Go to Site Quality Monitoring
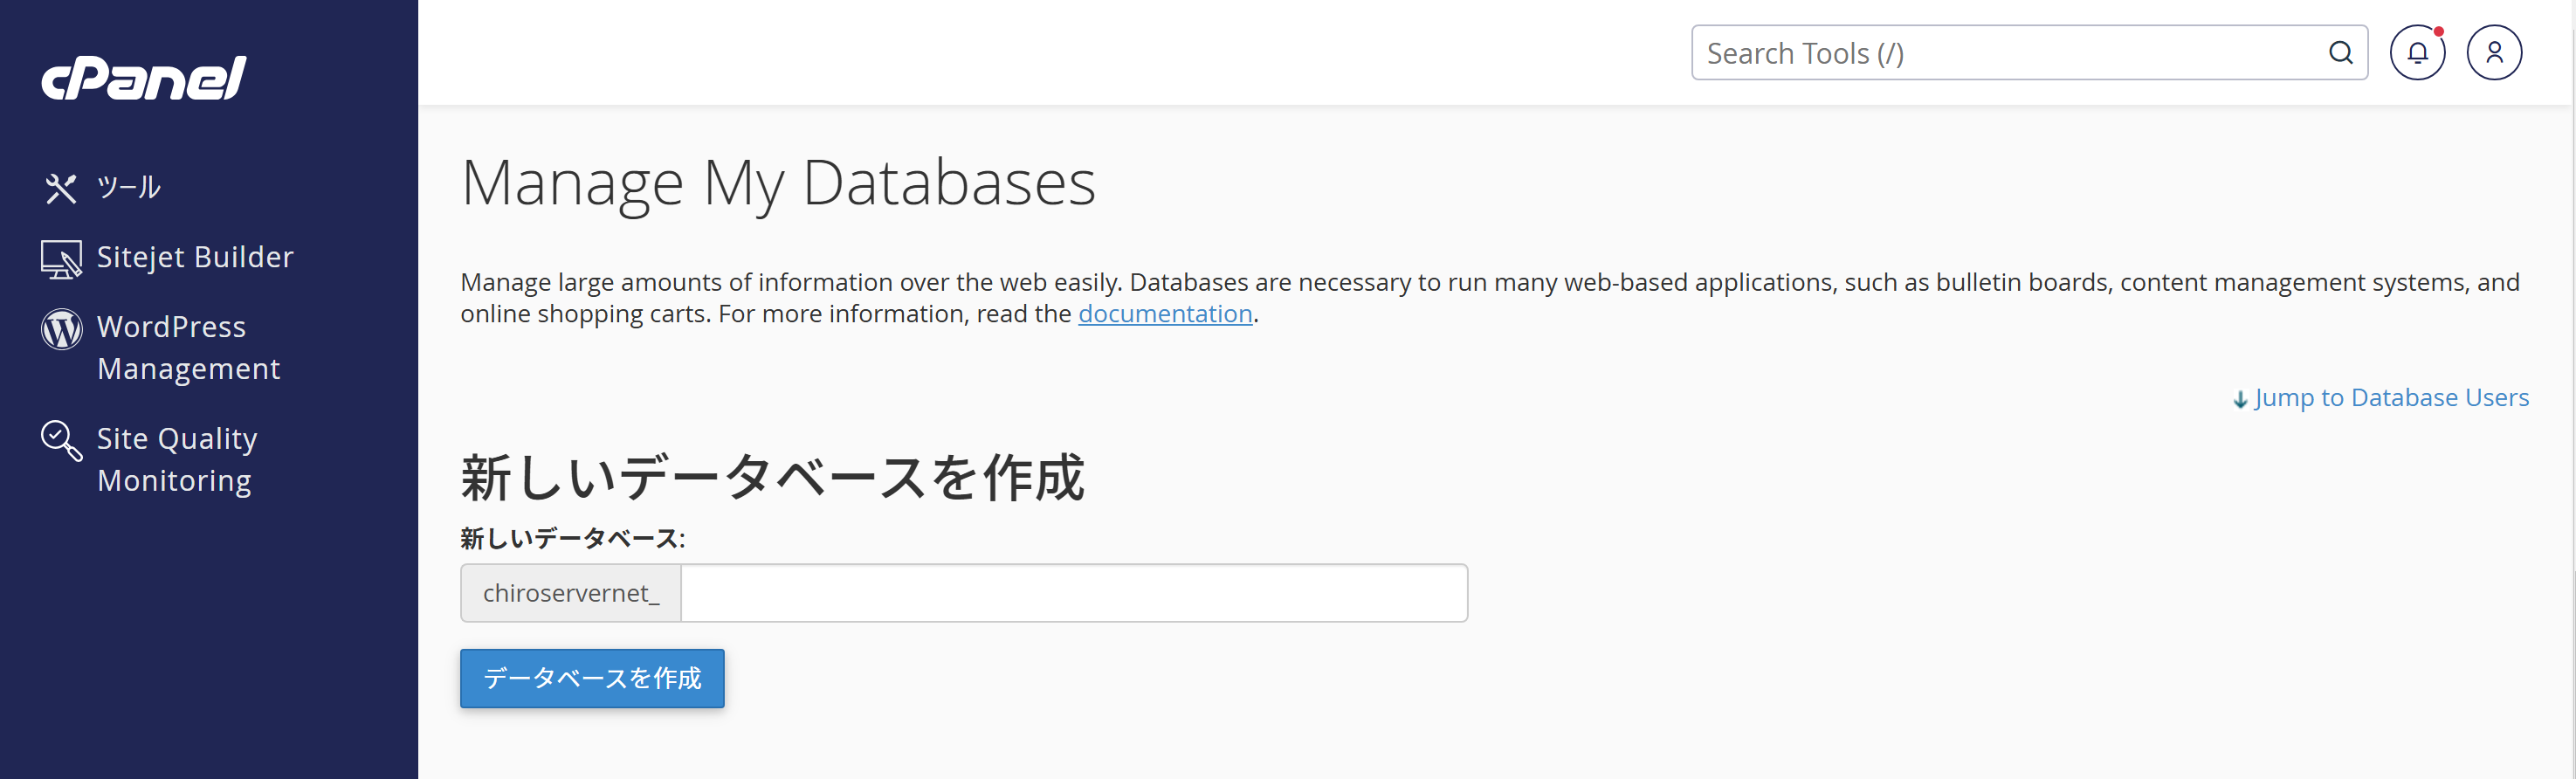This screenshot has width=2576, height=779. click(177, 460)
